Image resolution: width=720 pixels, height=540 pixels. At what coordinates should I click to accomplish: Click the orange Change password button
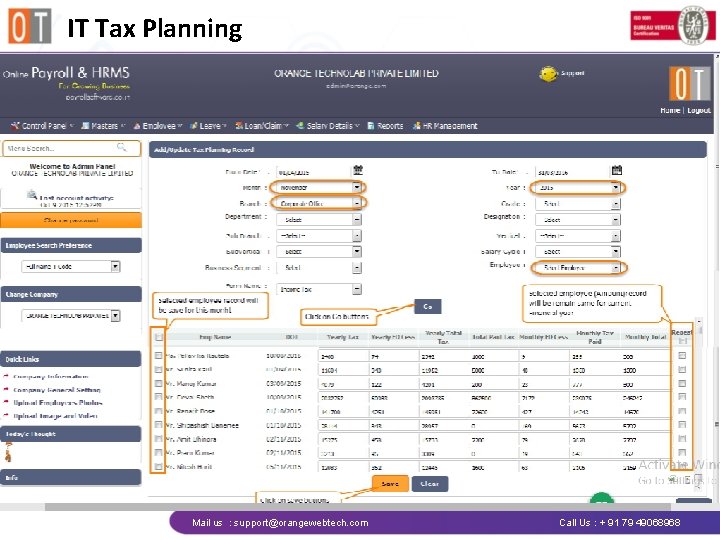(x=71, y=220)
